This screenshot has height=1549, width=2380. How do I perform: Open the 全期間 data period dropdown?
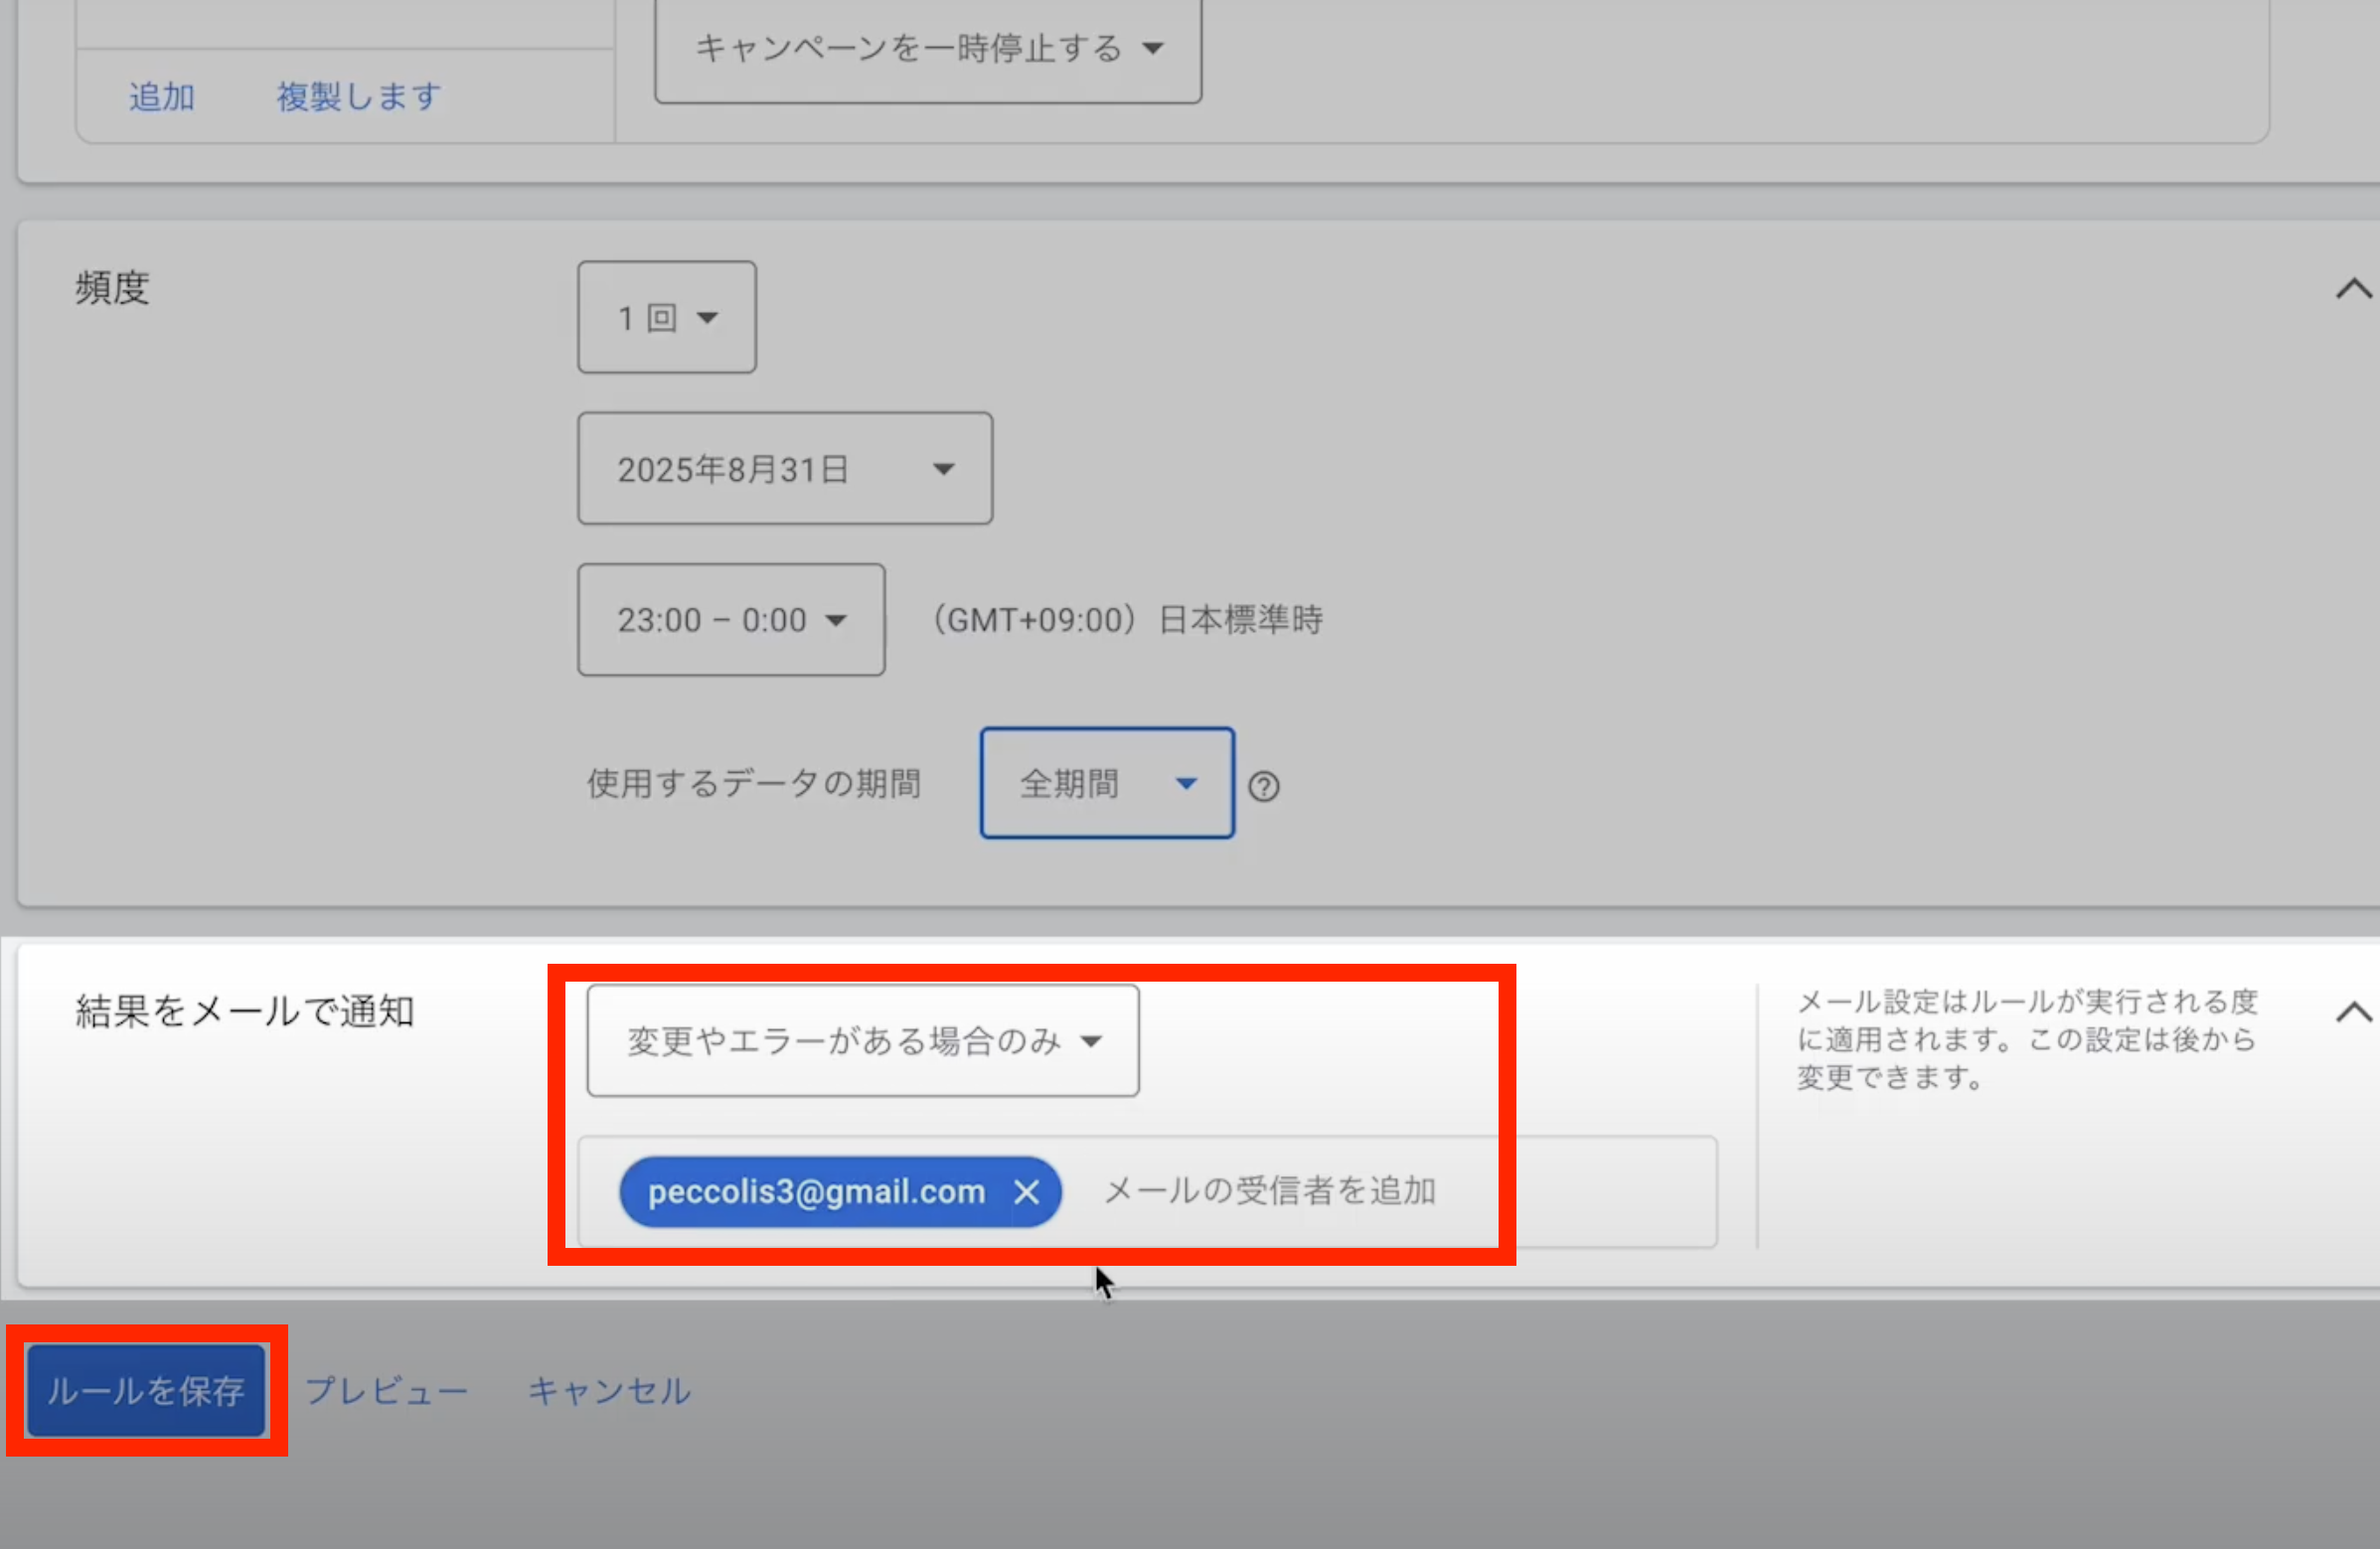coord(1106,783)
